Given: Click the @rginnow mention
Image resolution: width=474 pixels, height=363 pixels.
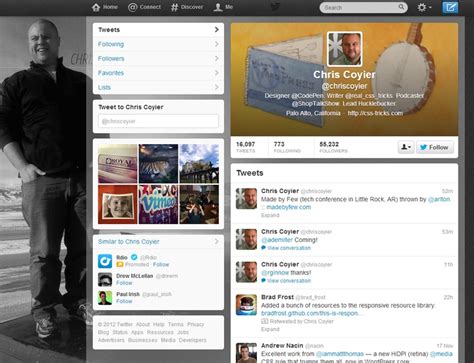Looking at the screenshot, I should (275, 272).
